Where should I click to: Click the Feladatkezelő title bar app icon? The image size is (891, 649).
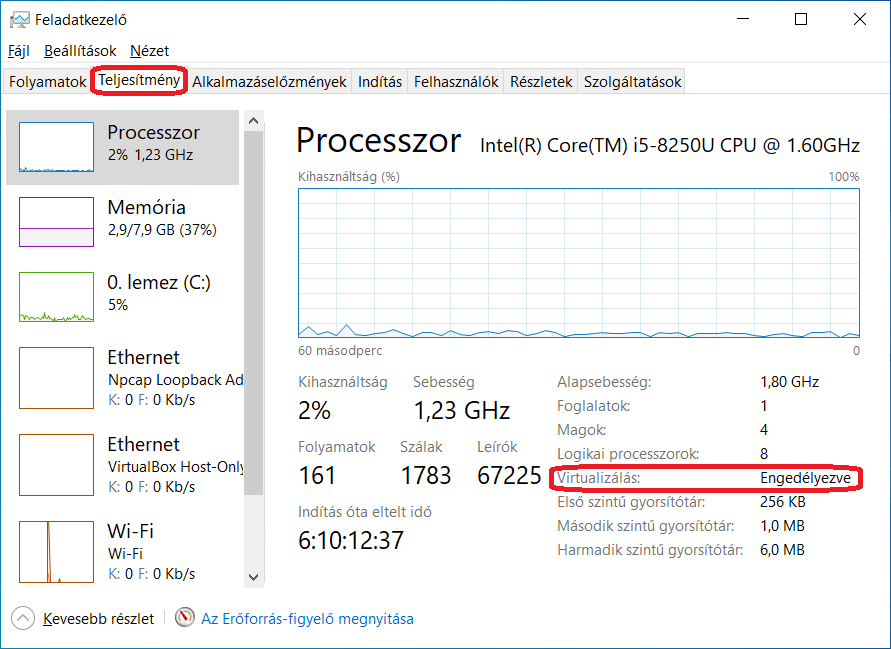point(19,20)
